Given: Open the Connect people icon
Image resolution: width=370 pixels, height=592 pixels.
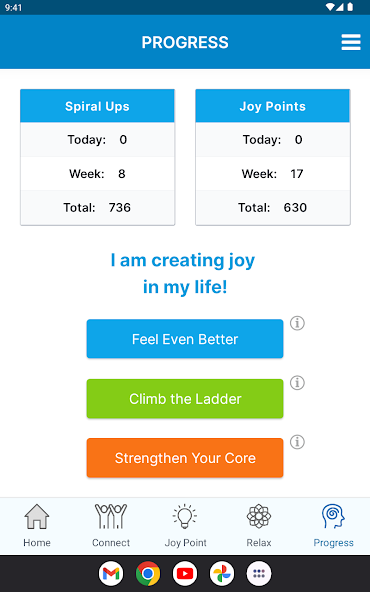Looking at the screenshot, I should tap(111, 516).
